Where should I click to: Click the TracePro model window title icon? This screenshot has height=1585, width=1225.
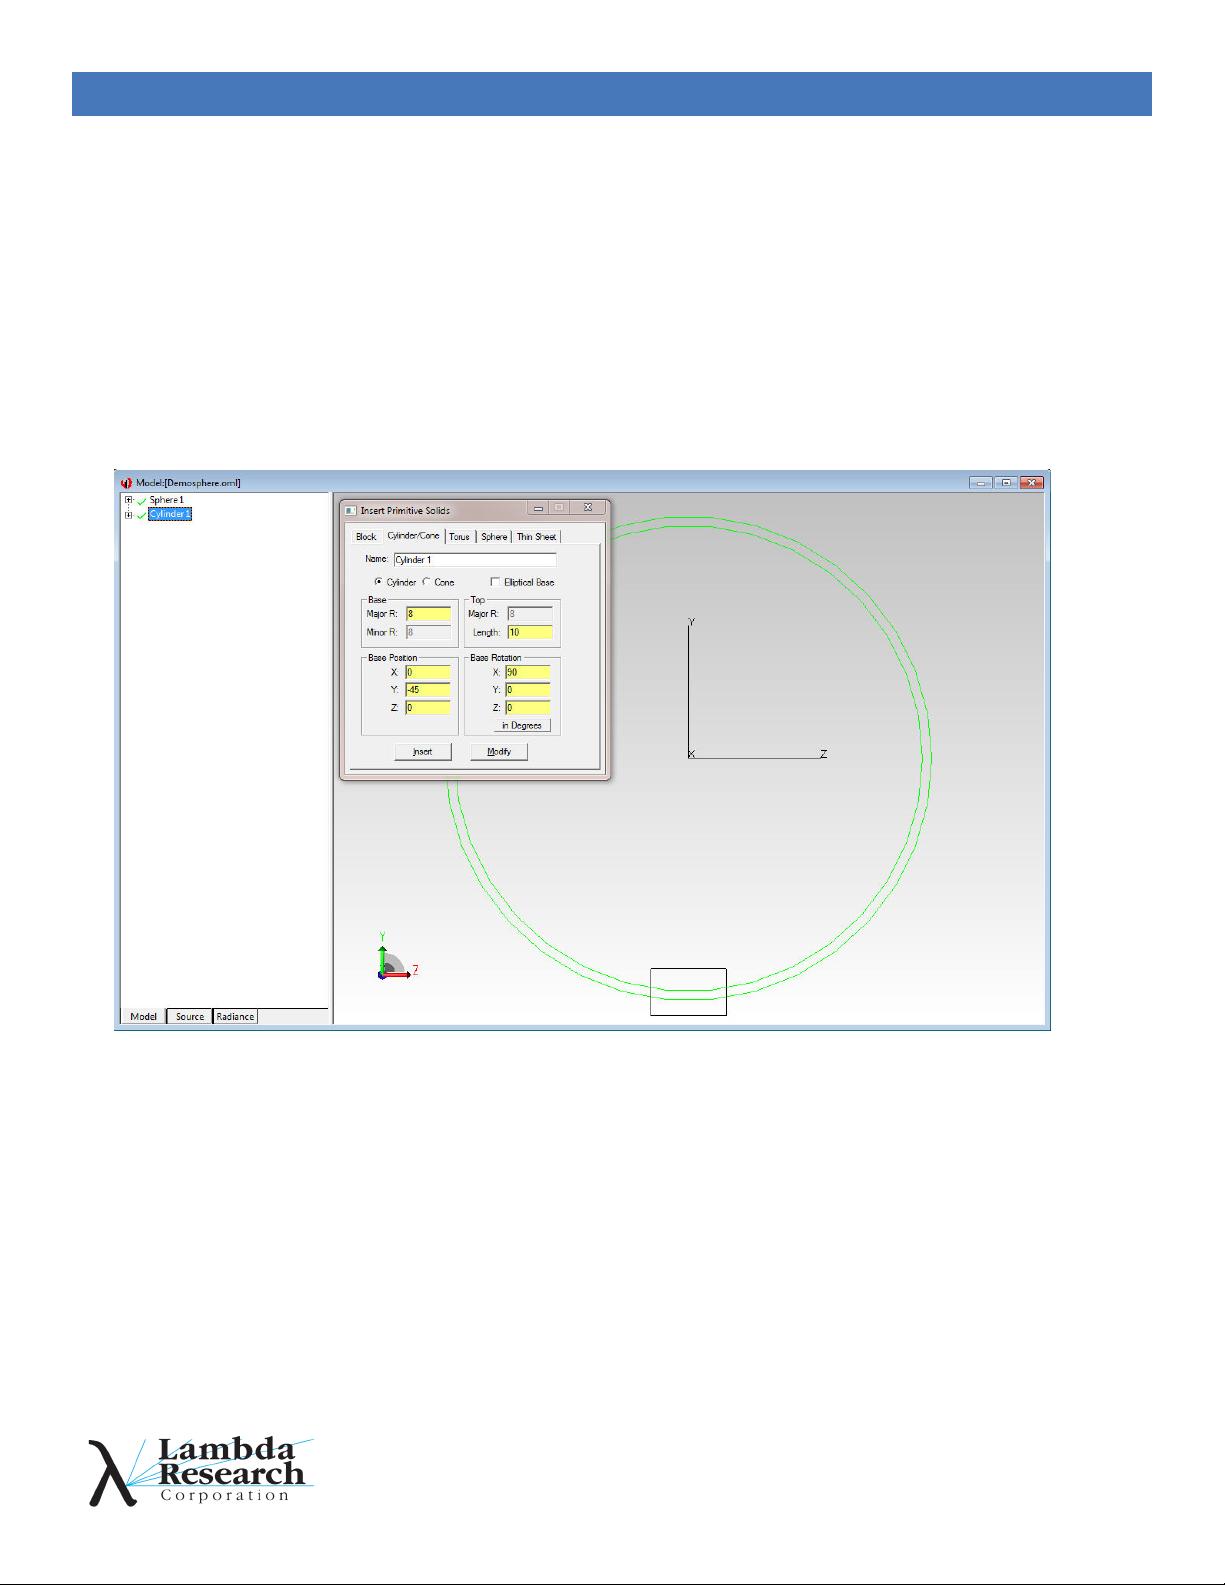tap(126, 483)
